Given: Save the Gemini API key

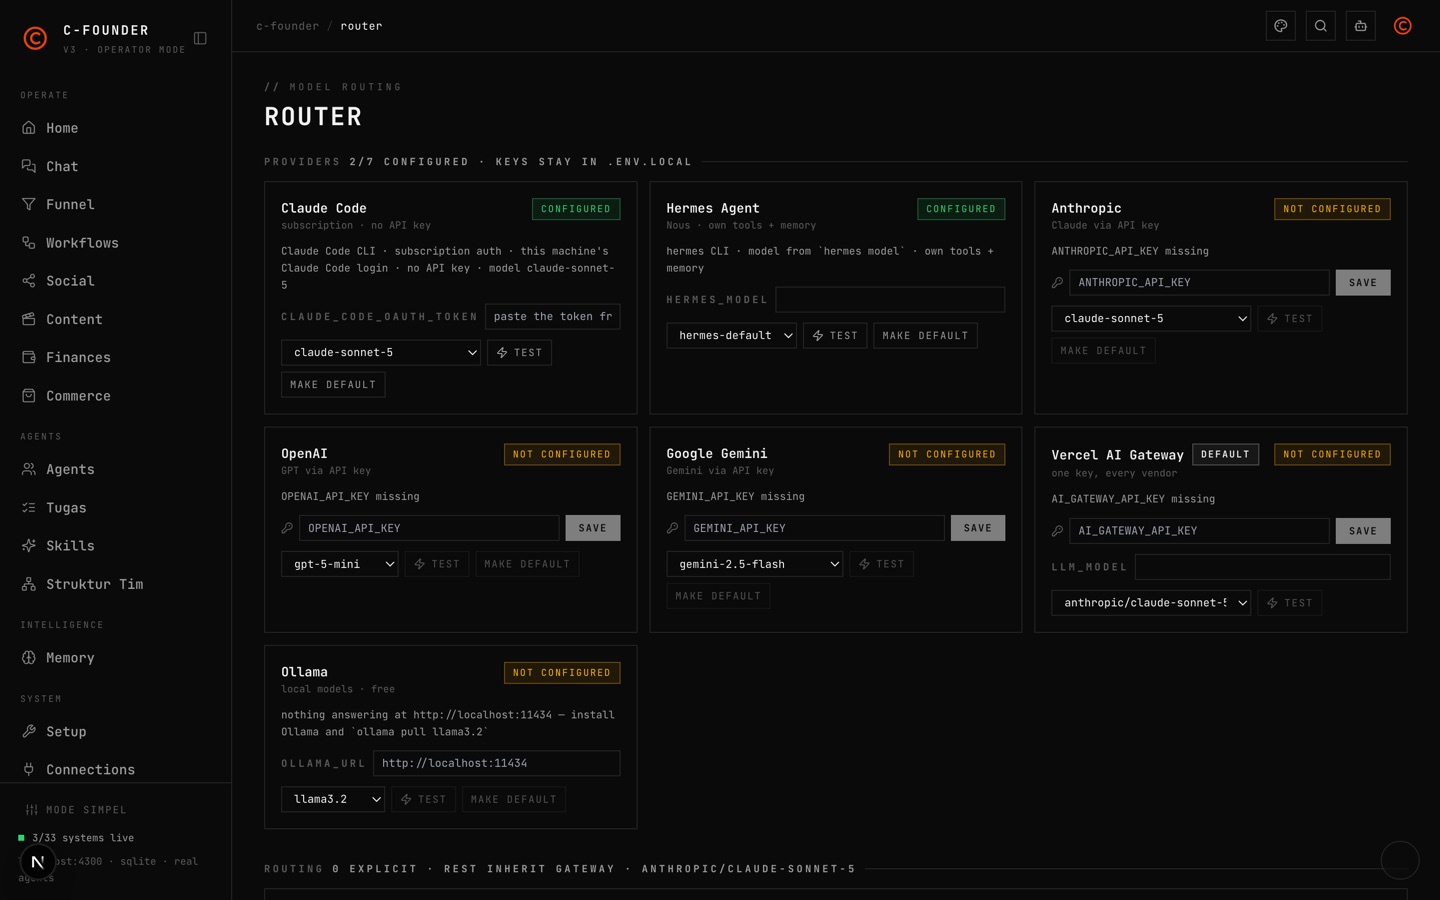Looking at the screenshot, I should [x=978, y=528].
